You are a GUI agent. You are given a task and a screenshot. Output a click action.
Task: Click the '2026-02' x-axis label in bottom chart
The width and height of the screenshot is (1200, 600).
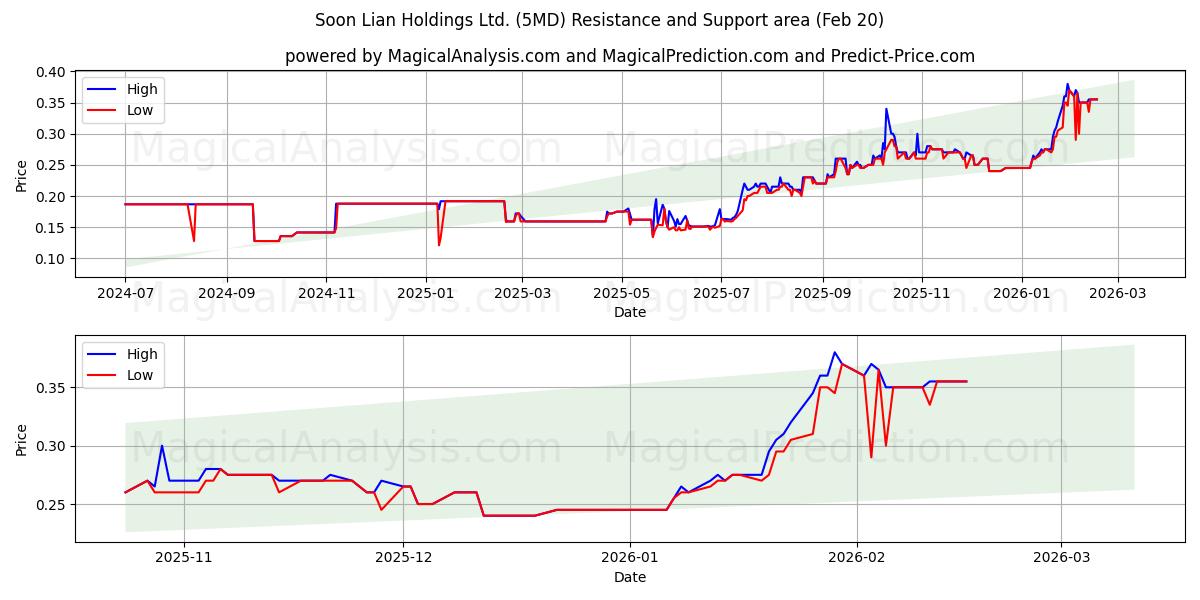pos(859,560)
